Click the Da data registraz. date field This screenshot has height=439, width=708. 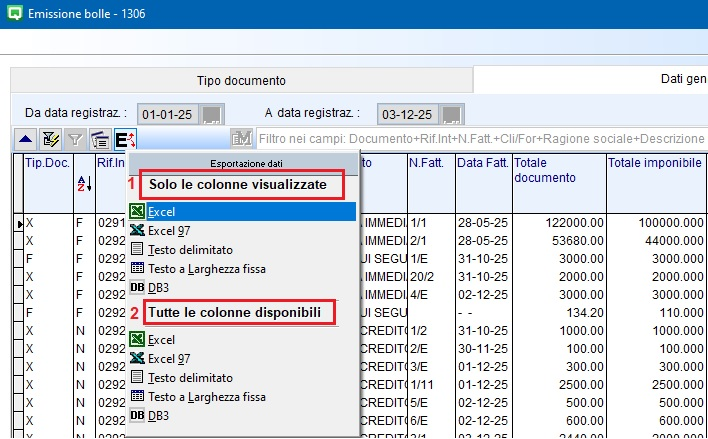coord(166,114)
